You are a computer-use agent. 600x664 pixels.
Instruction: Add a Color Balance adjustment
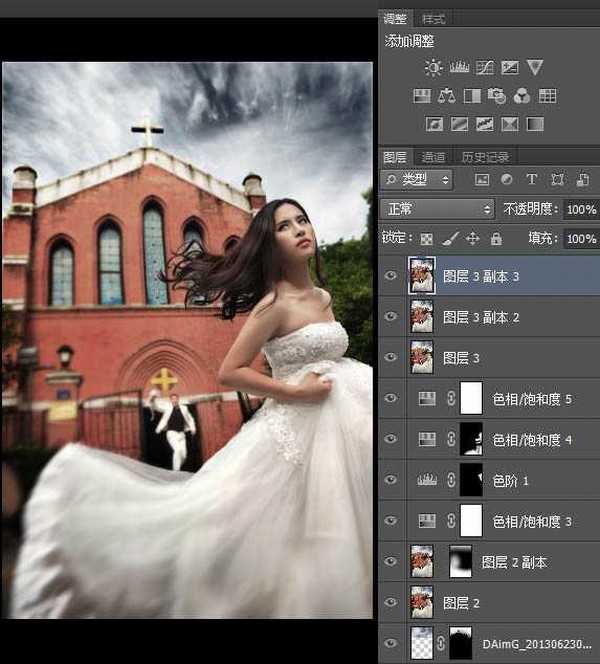[446, 97]
